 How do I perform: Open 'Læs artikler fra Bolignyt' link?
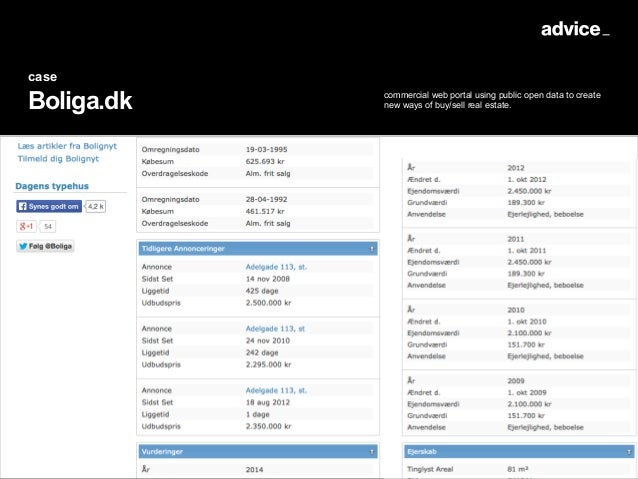[67, 146]
